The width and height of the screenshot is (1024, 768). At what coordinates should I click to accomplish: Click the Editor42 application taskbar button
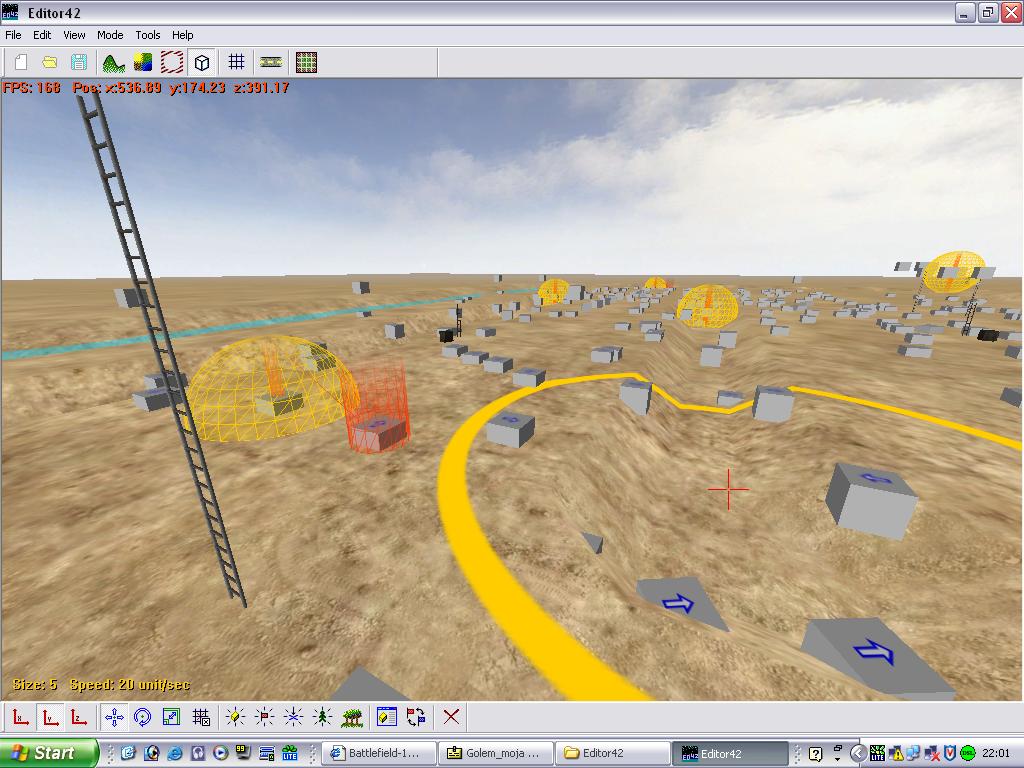tap(729, 753)
